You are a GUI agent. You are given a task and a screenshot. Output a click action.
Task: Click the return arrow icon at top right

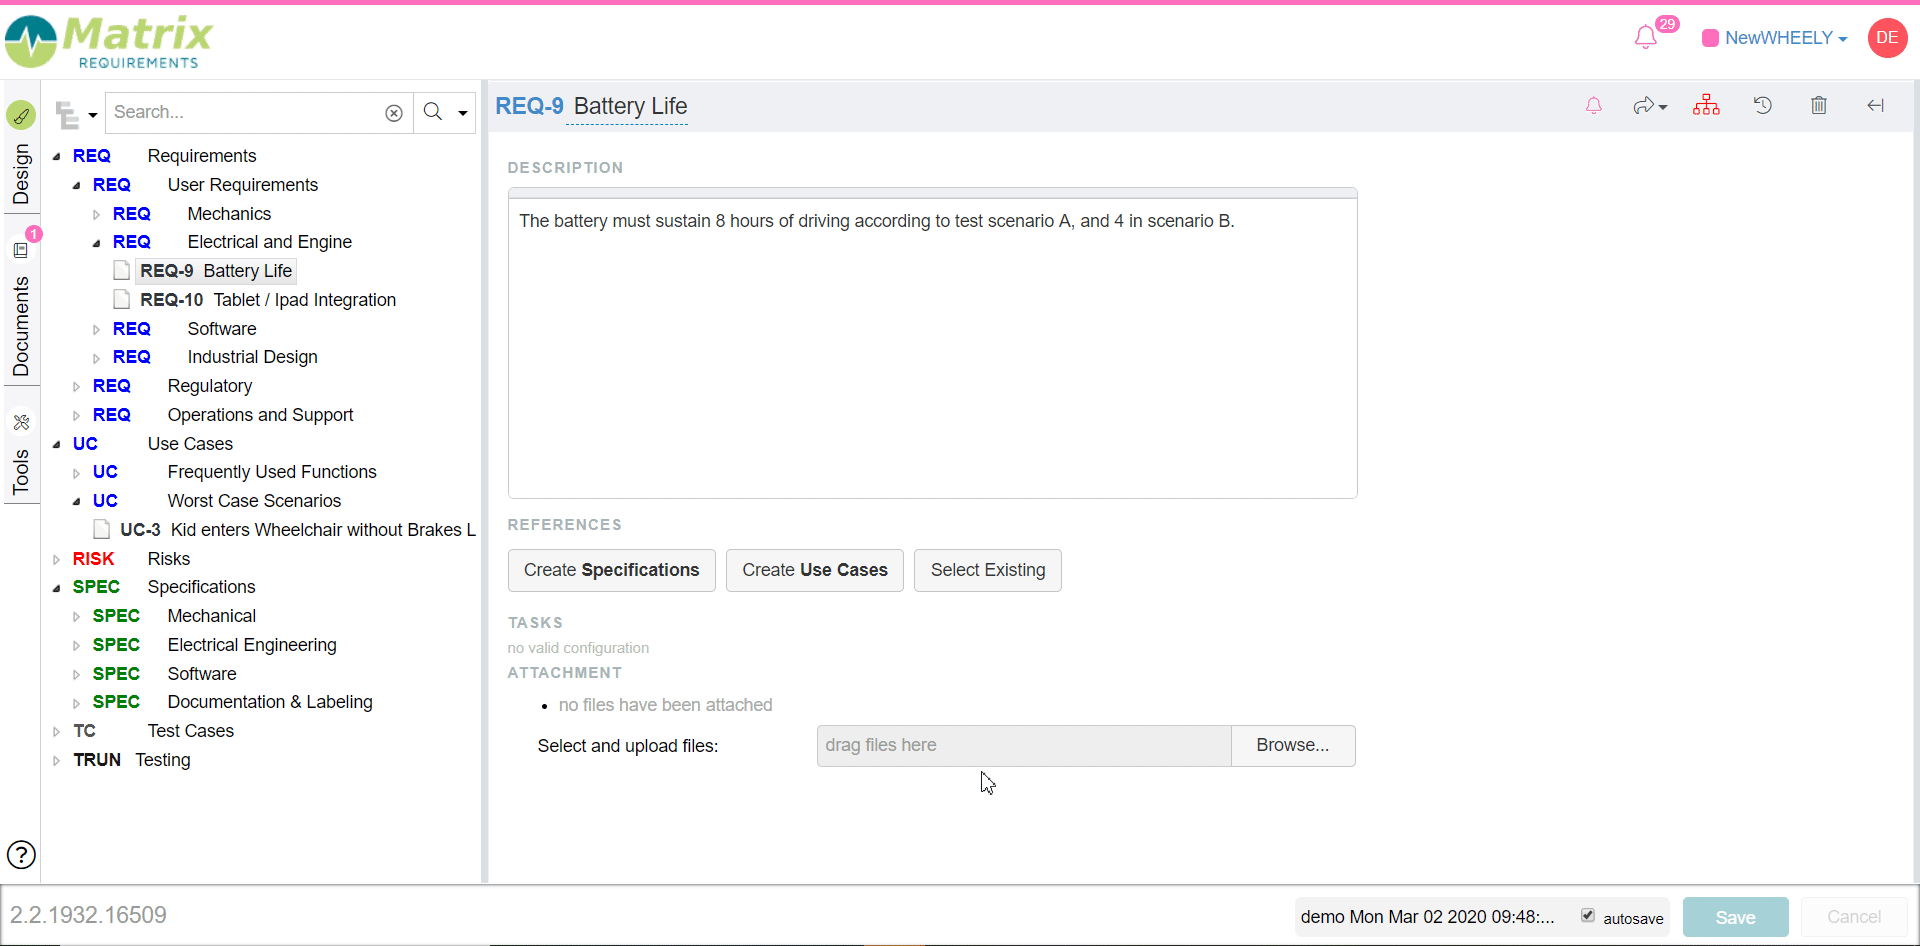[1876, 106]
